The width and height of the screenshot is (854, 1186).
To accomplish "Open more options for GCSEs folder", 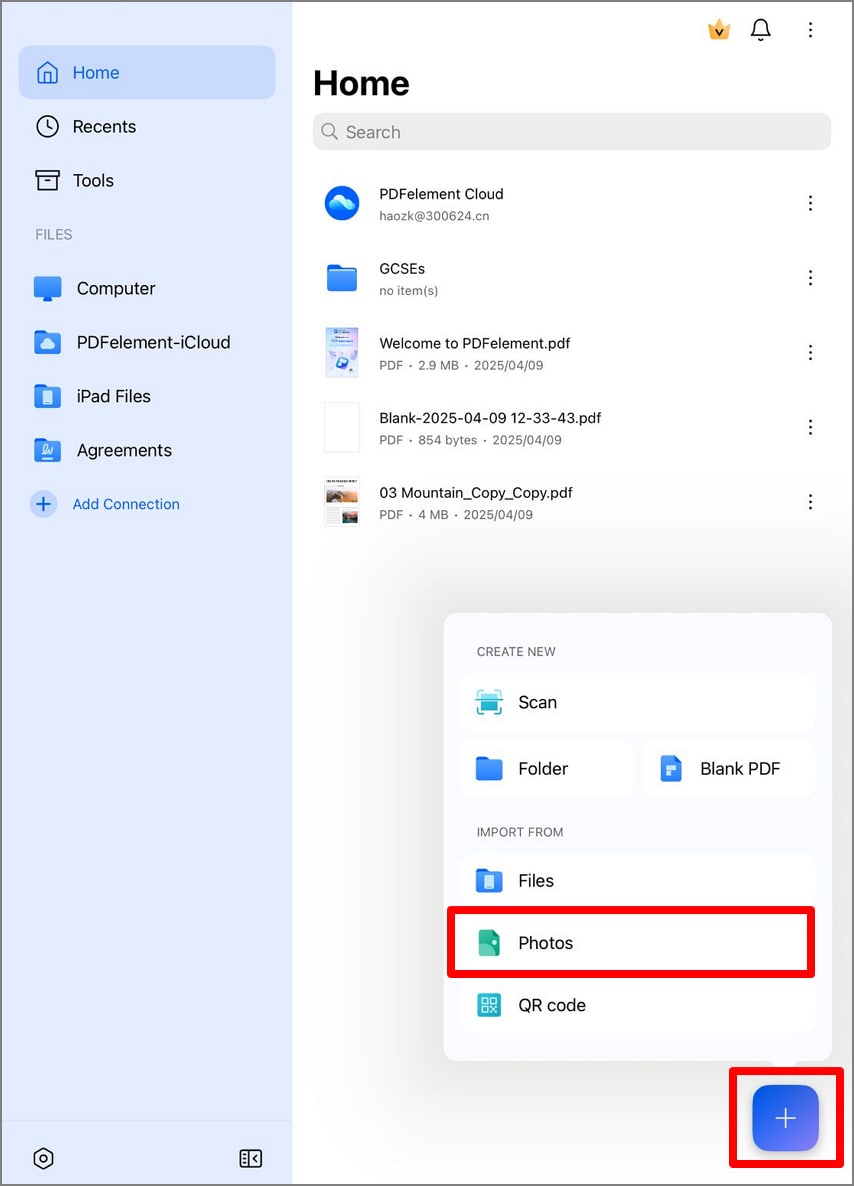I will pyautogui.click(x=810, y=278).
